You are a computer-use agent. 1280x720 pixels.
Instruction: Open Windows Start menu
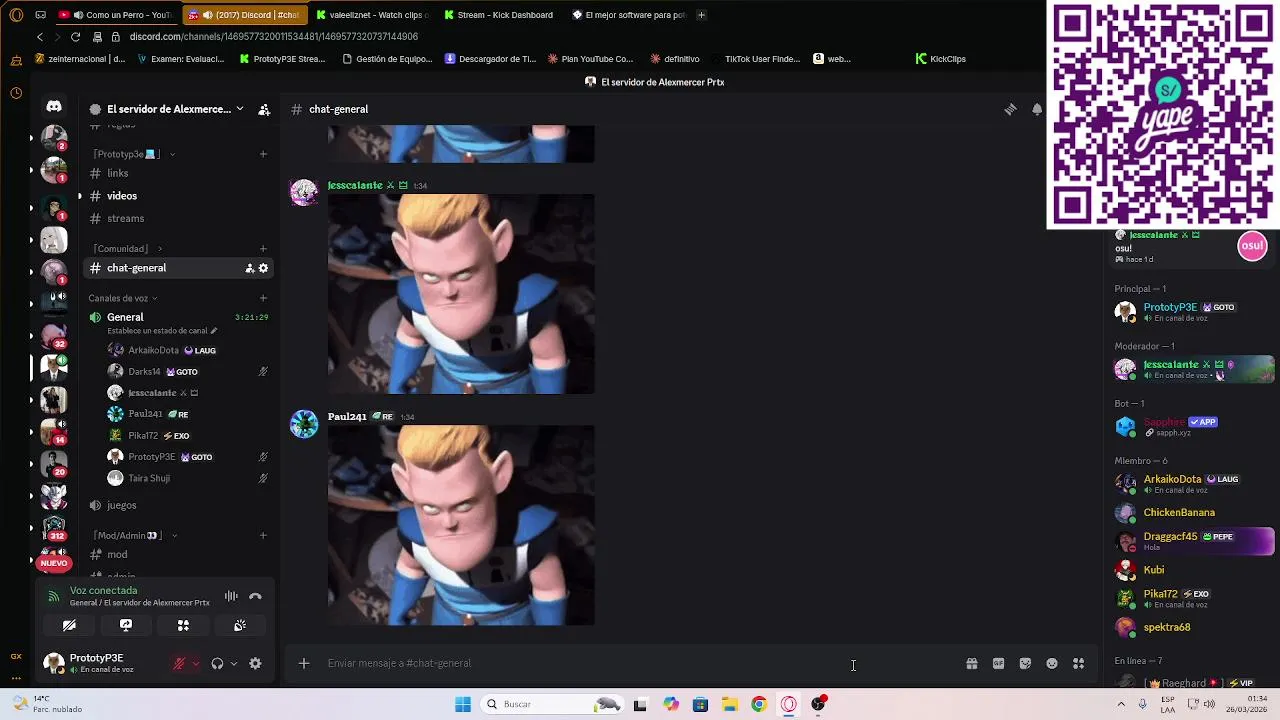pyautogui.click(x=463, y=704)
